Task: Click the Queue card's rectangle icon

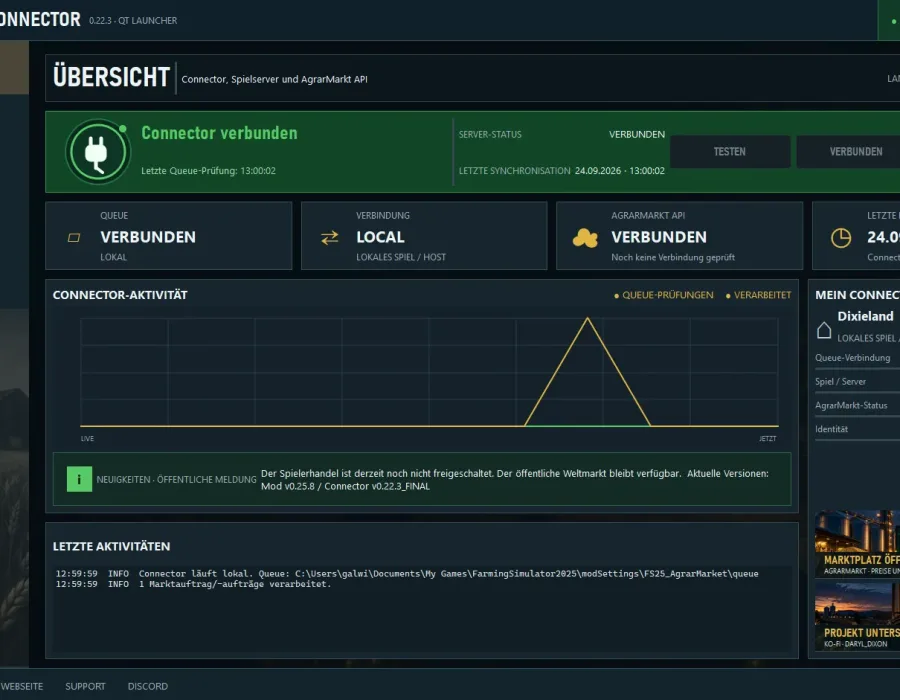Action: tap(74, 238)
